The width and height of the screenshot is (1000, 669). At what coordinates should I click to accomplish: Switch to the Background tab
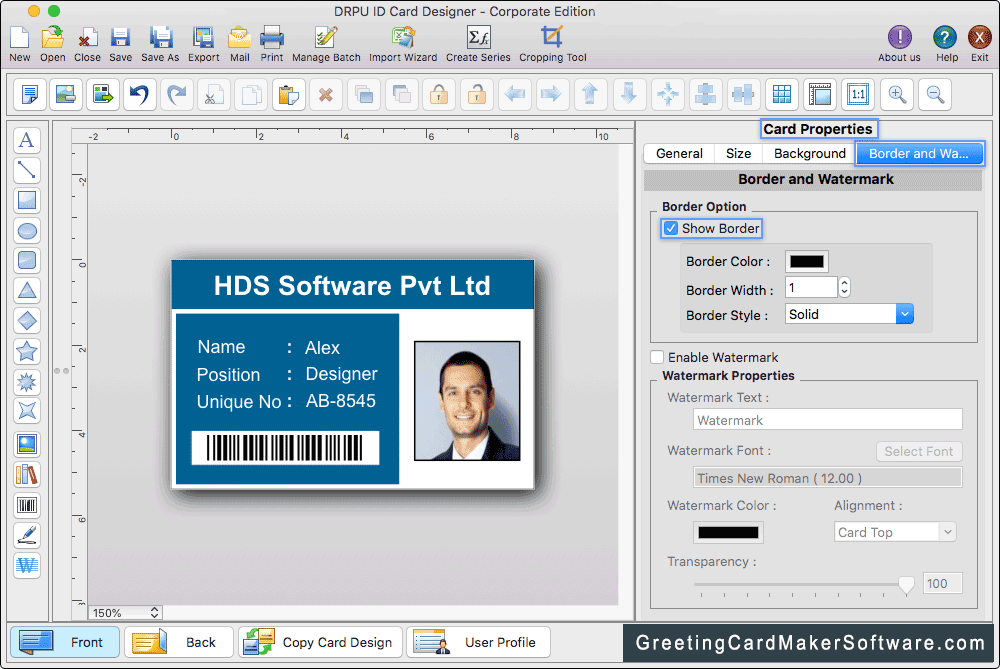[809, 154]
